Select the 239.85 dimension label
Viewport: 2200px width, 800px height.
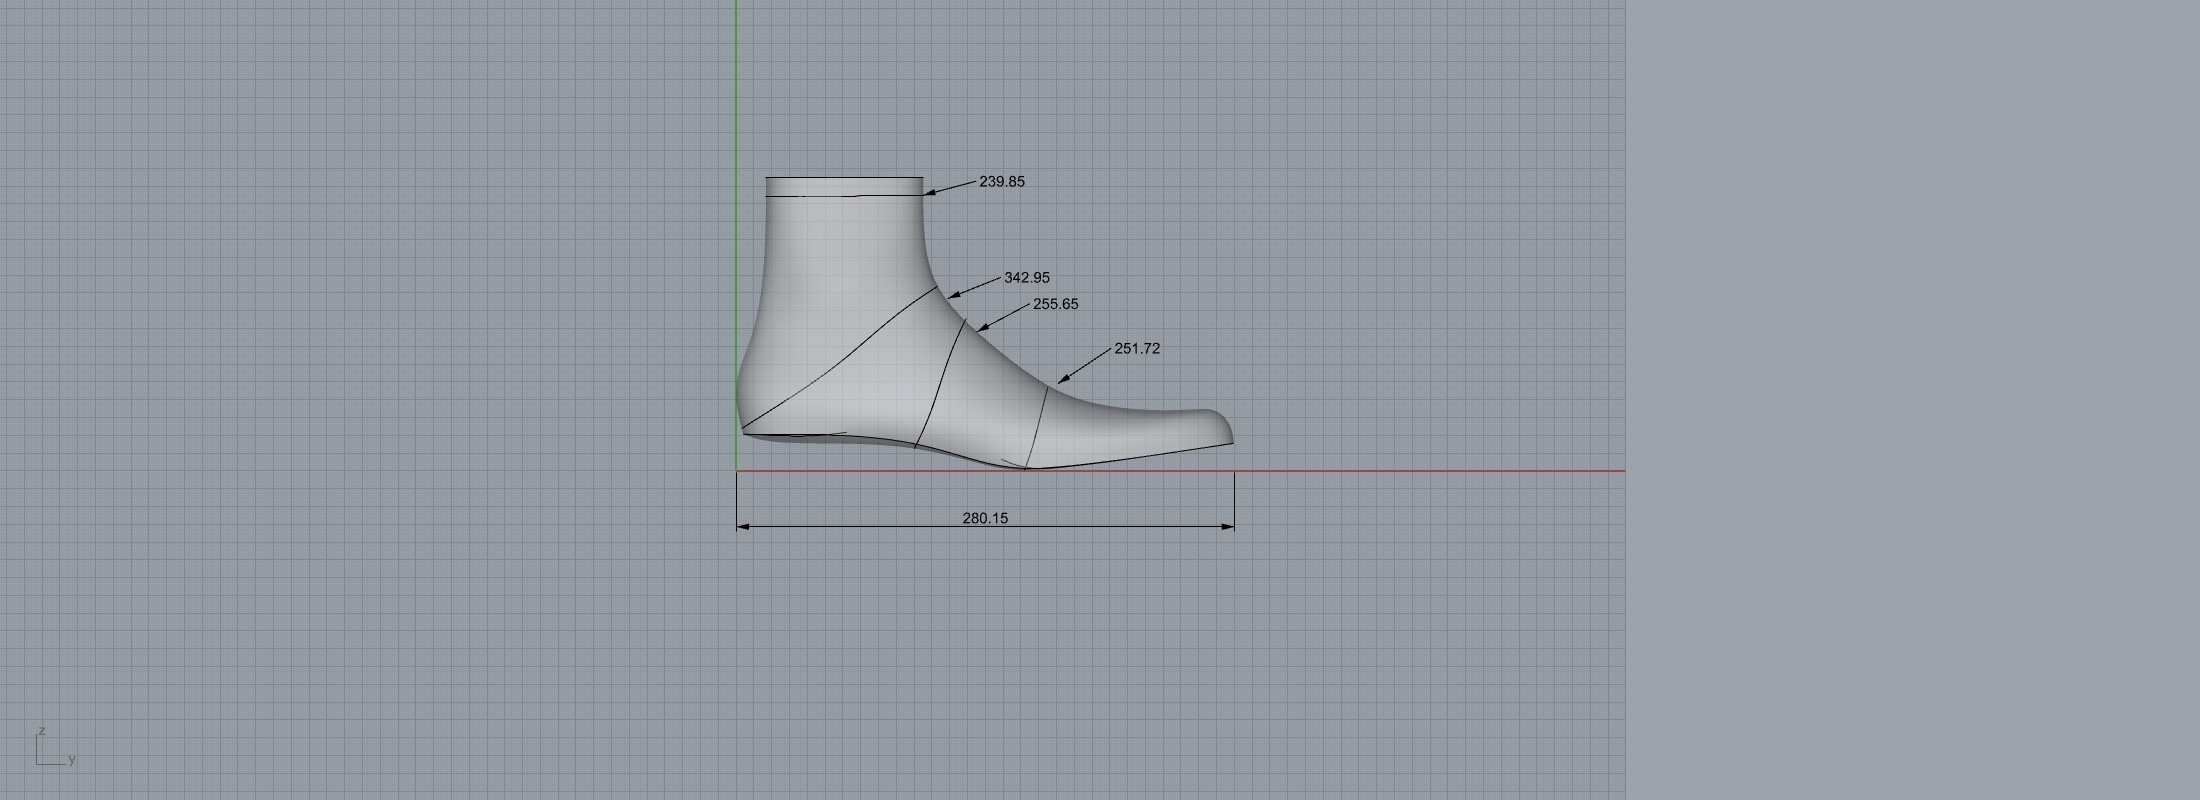click(1001, 182)
